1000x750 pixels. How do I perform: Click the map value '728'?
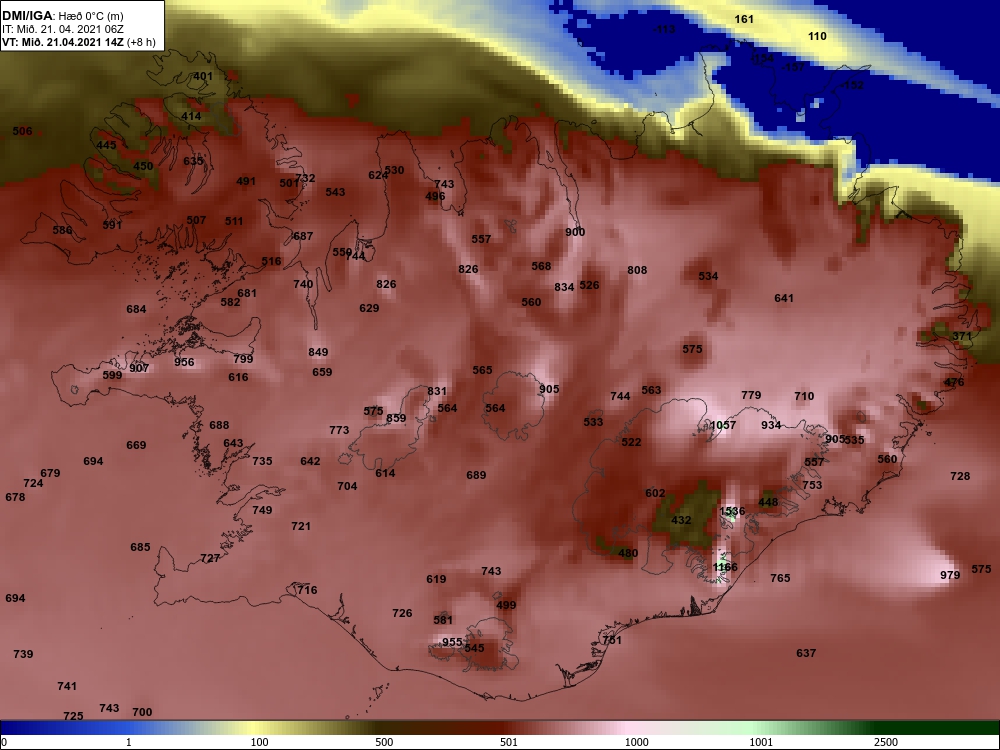(x=960, y=476)
